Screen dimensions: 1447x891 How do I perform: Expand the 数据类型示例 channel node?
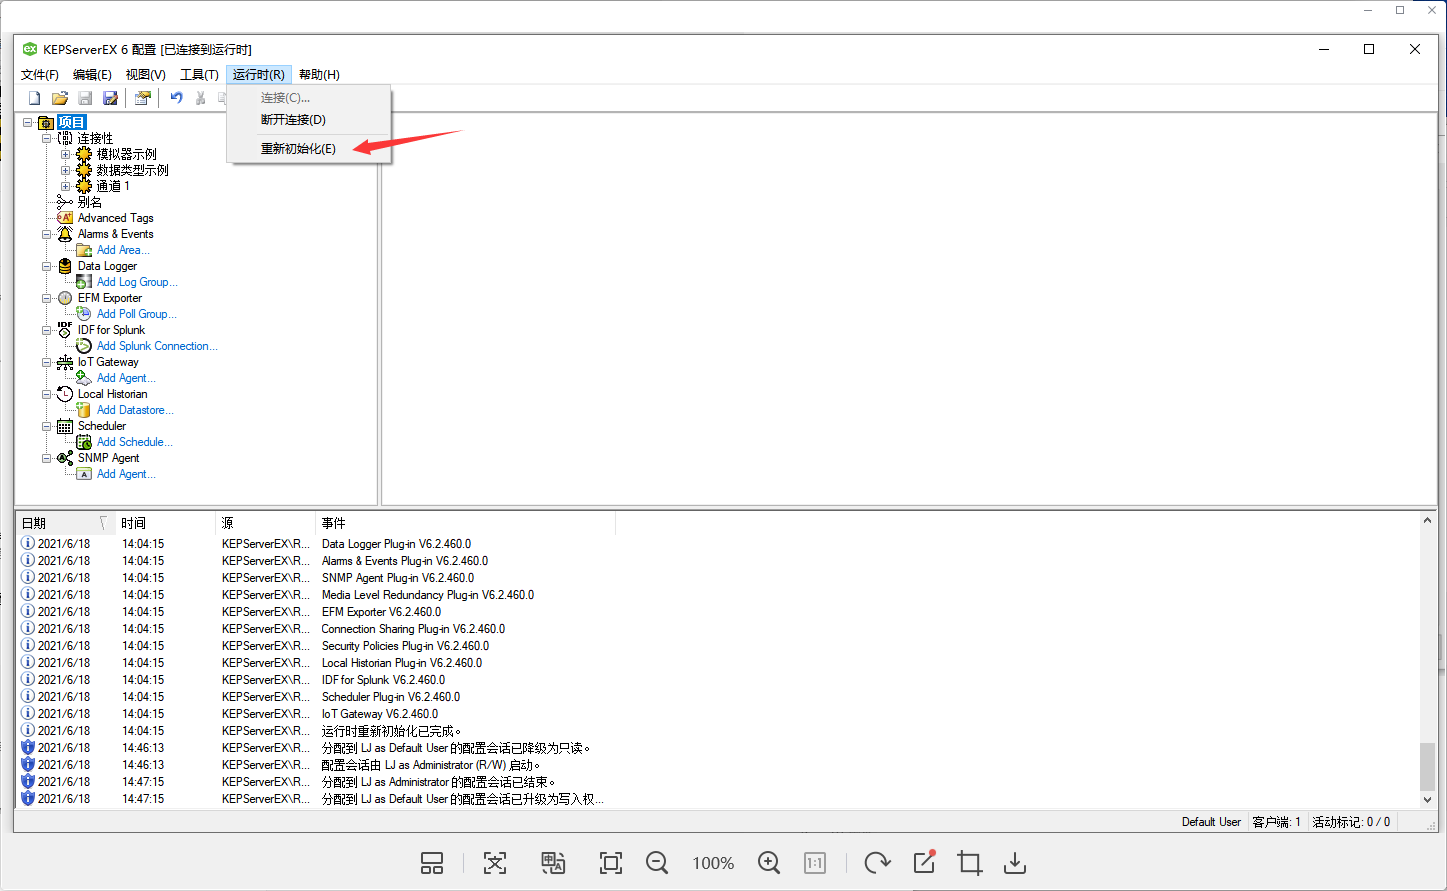tap(66, 170)
